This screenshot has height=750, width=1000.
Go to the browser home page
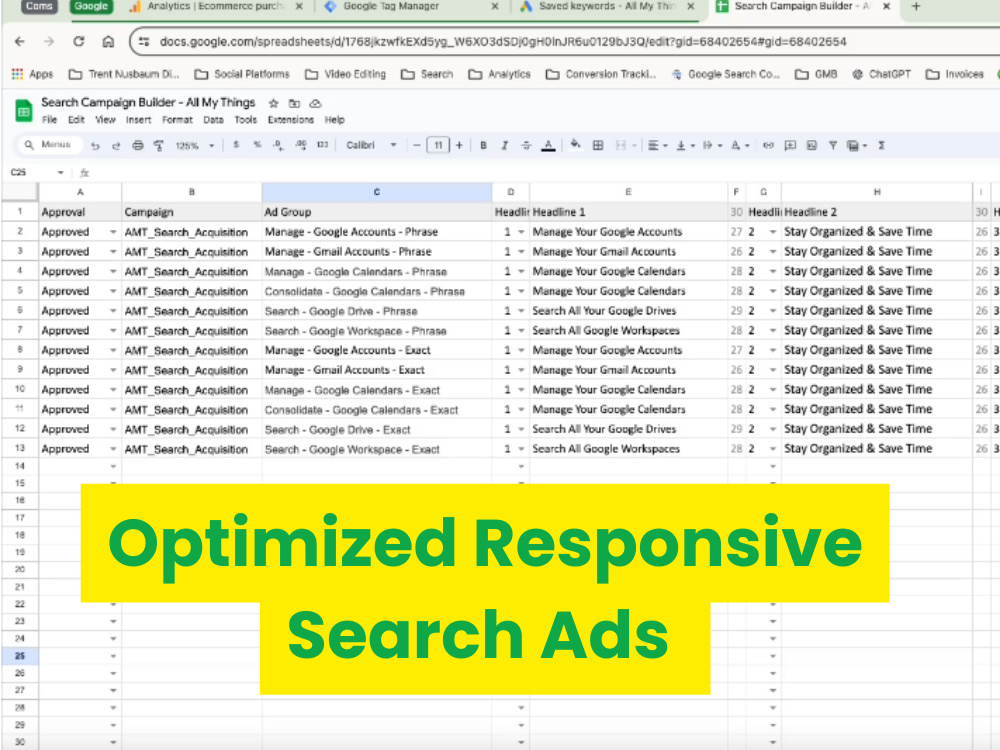(108, 41)
